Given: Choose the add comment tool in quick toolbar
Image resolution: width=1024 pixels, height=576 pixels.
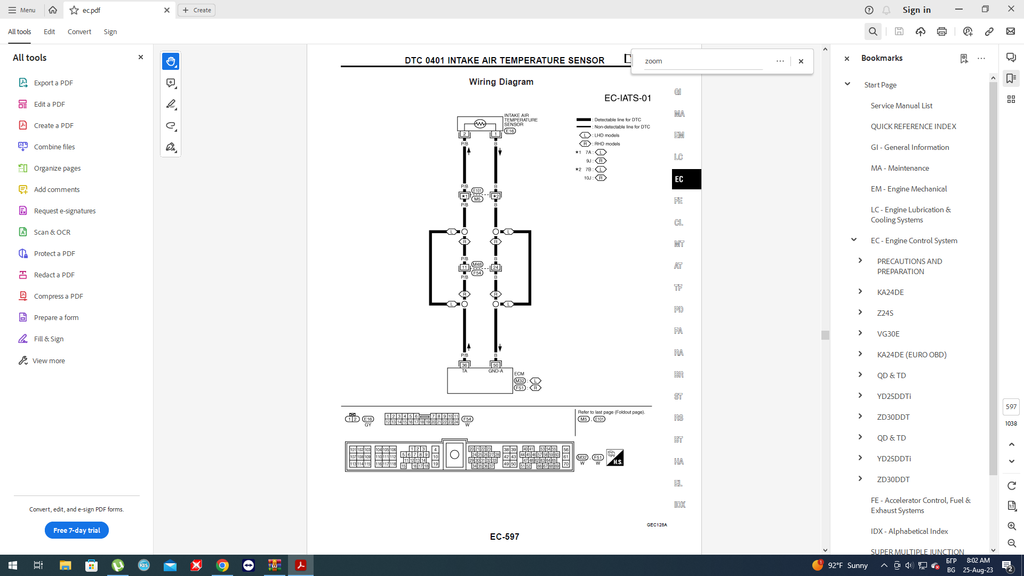Looking at the screenshot, I should [170, 83].
